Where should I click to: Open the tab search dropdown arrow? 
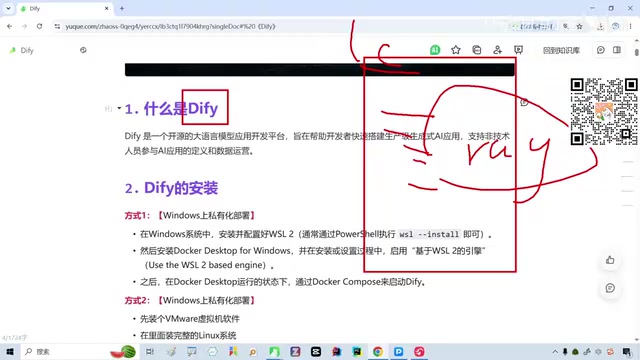point(8,8)
